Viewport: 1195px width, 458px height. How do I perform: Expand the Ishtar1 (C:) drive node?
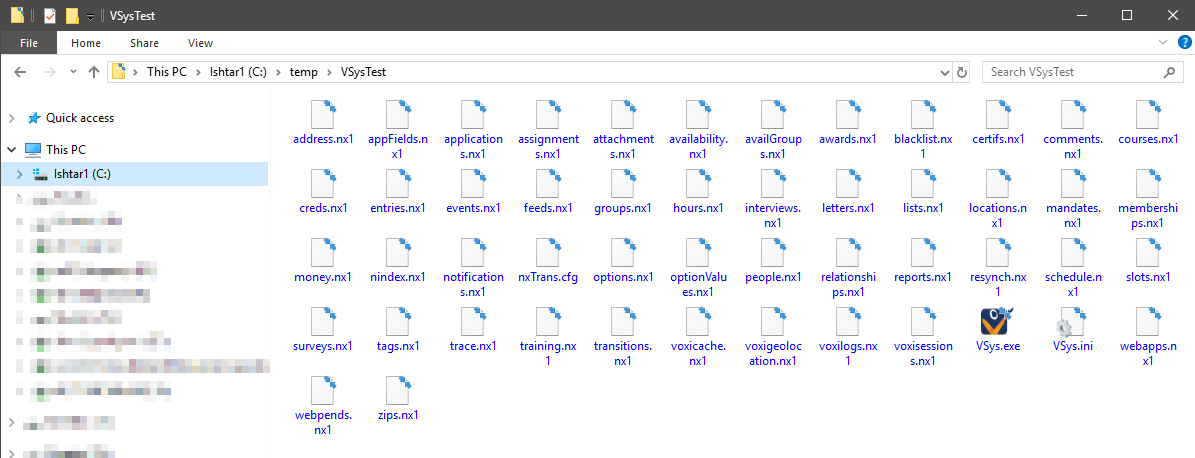point(19,174)
